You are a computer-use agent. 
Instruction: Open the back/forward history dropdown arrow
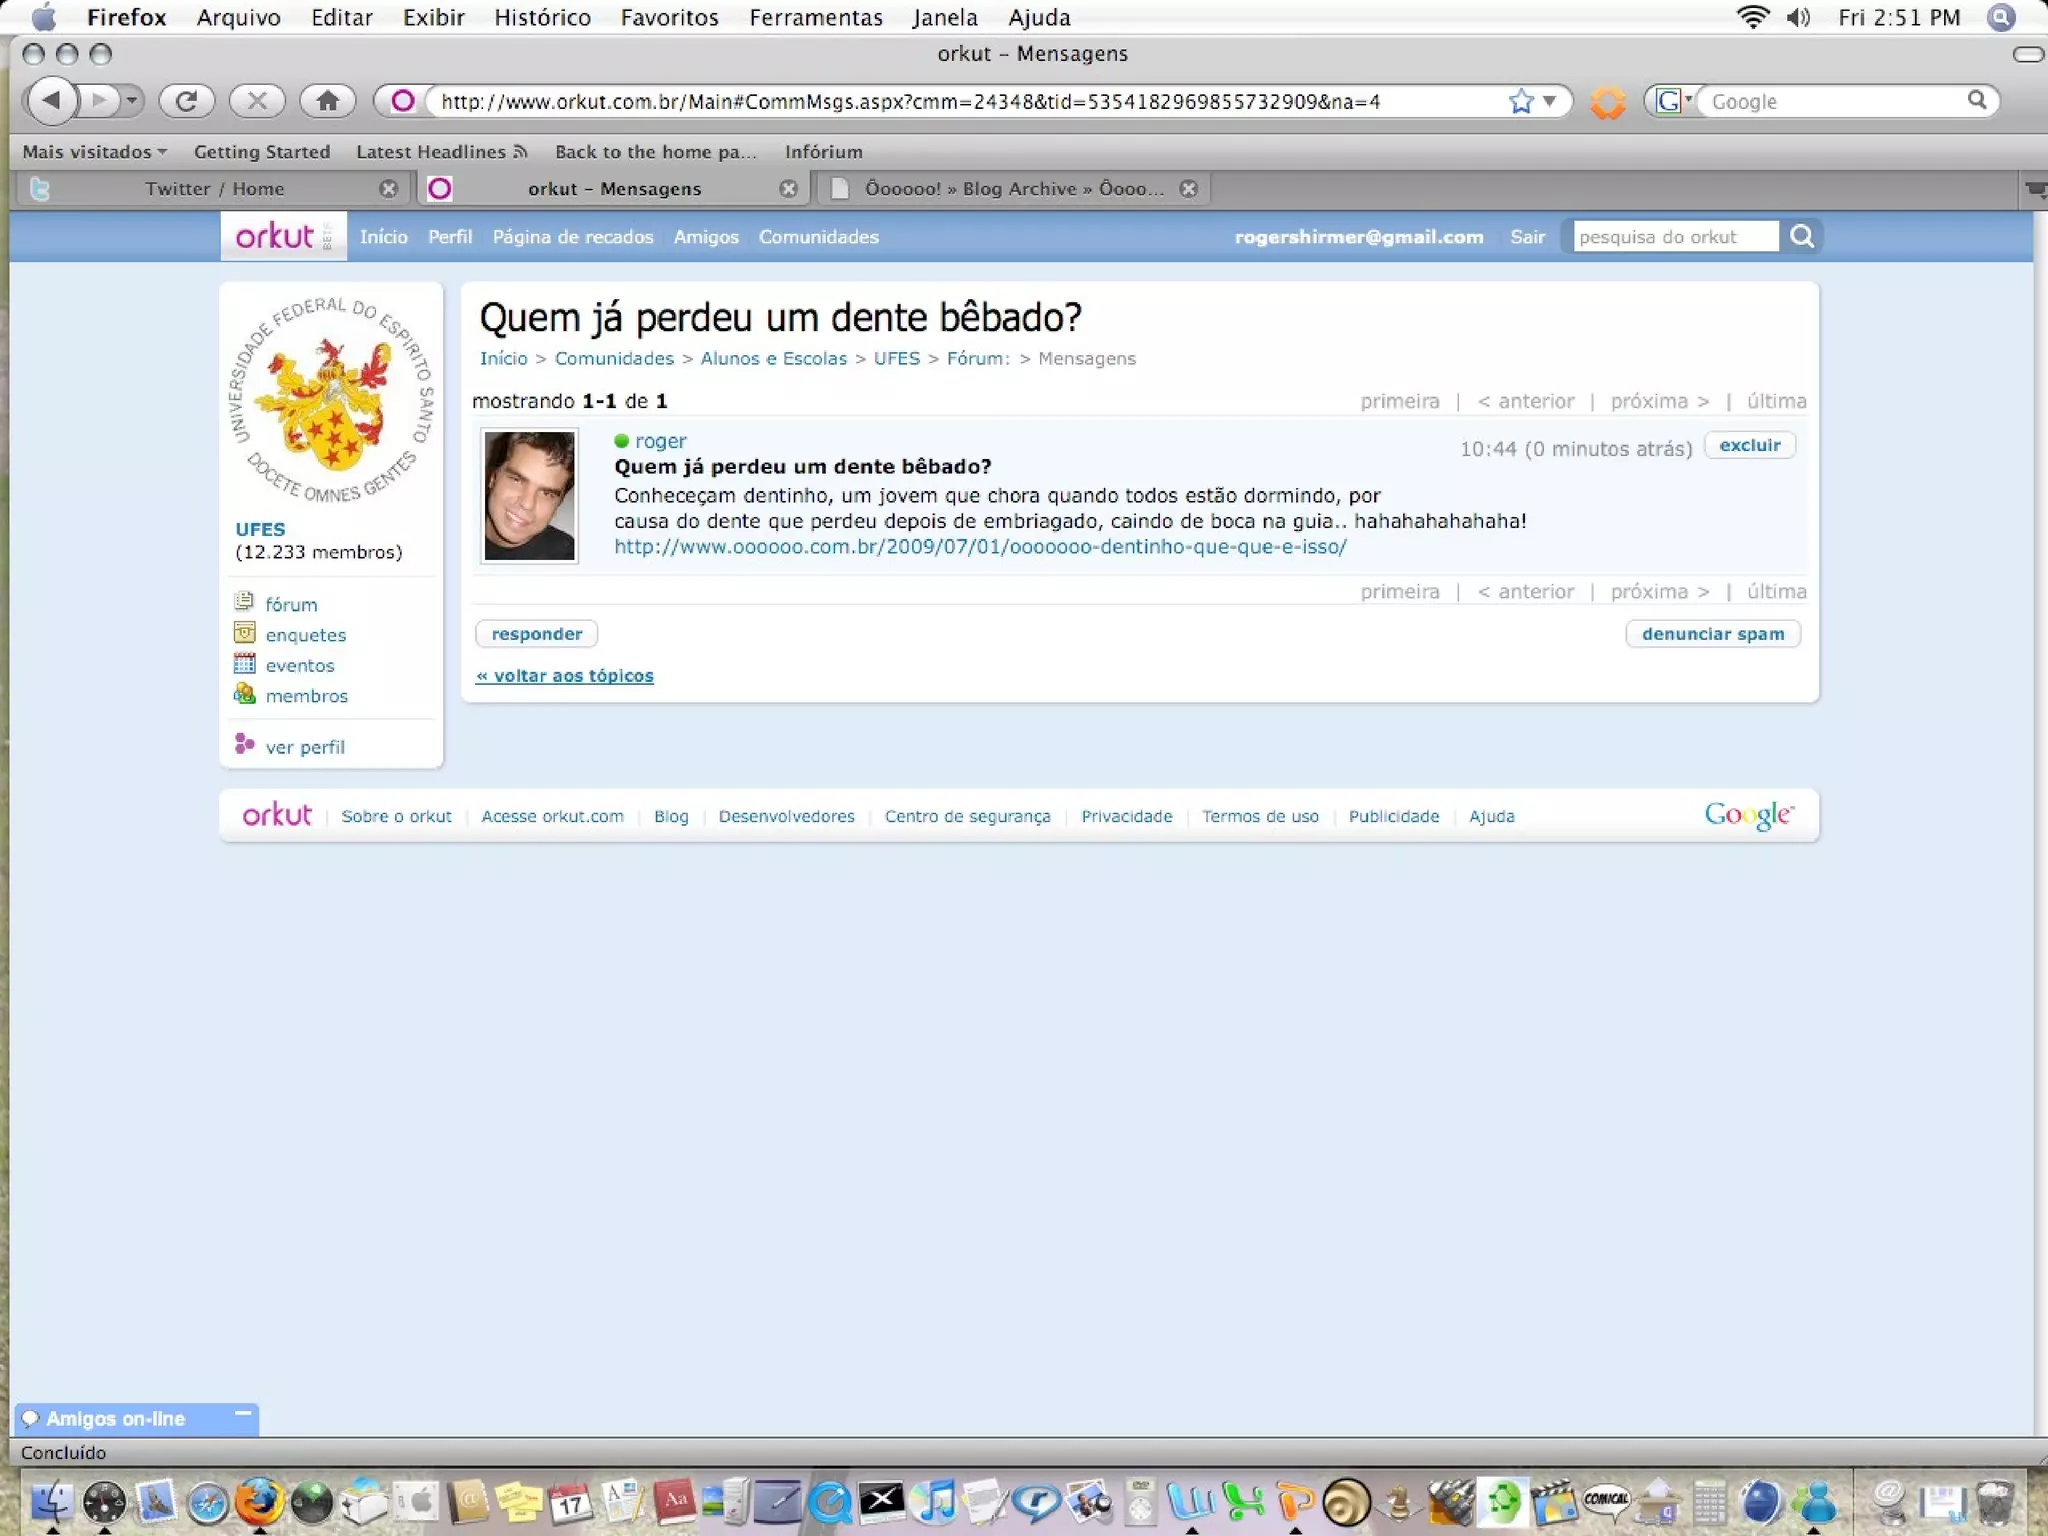pyautogui.click(x=131, y=100)
